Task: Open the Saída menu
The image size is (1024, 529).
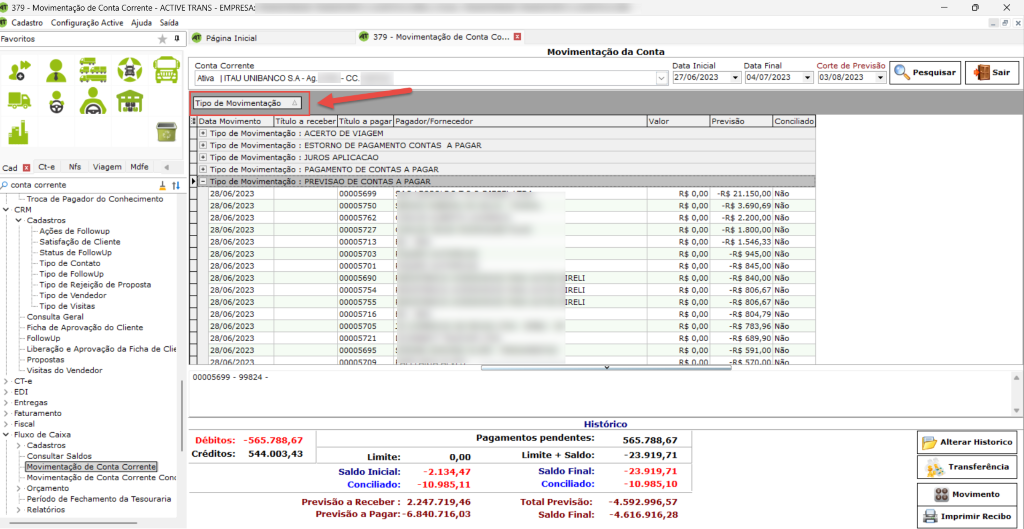Action: 169,22
